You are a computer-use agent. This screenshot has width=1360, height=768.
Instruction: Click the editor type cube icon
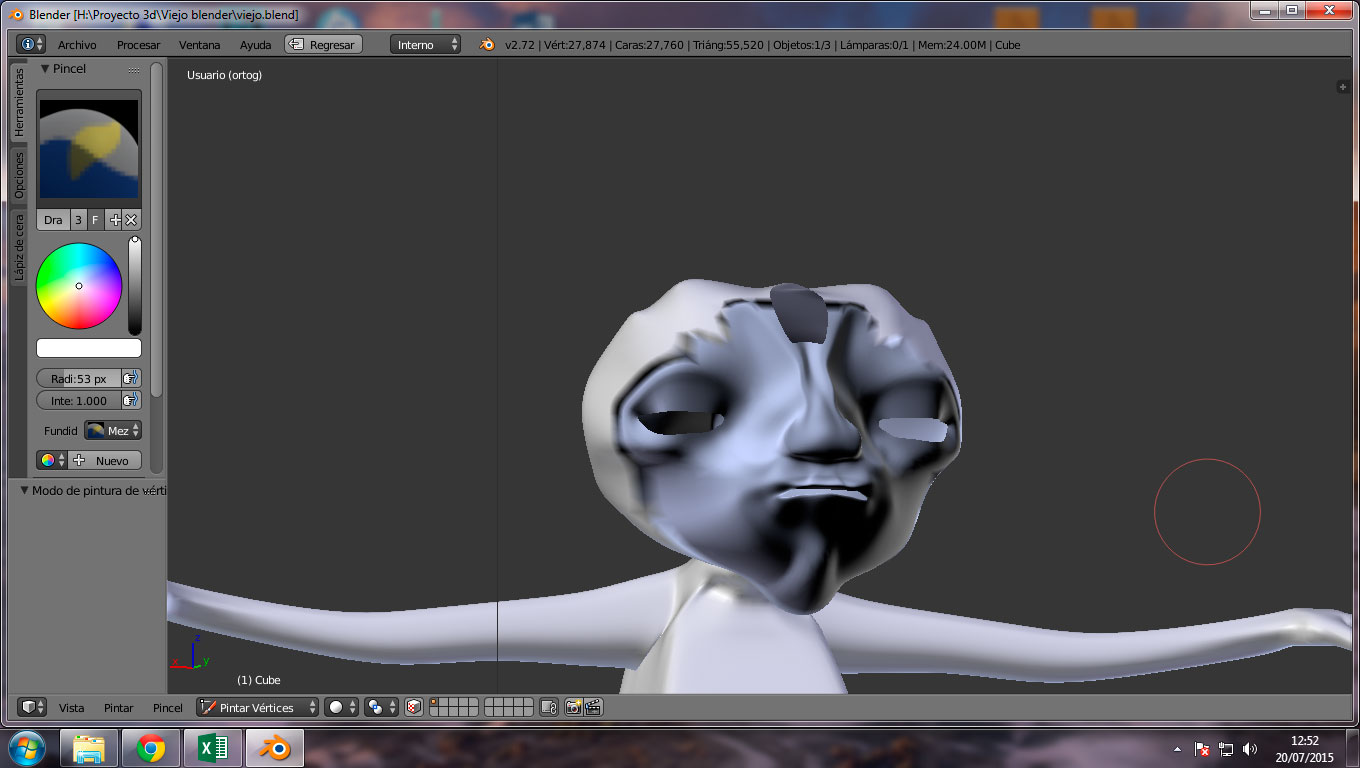(x=33, y=707)
